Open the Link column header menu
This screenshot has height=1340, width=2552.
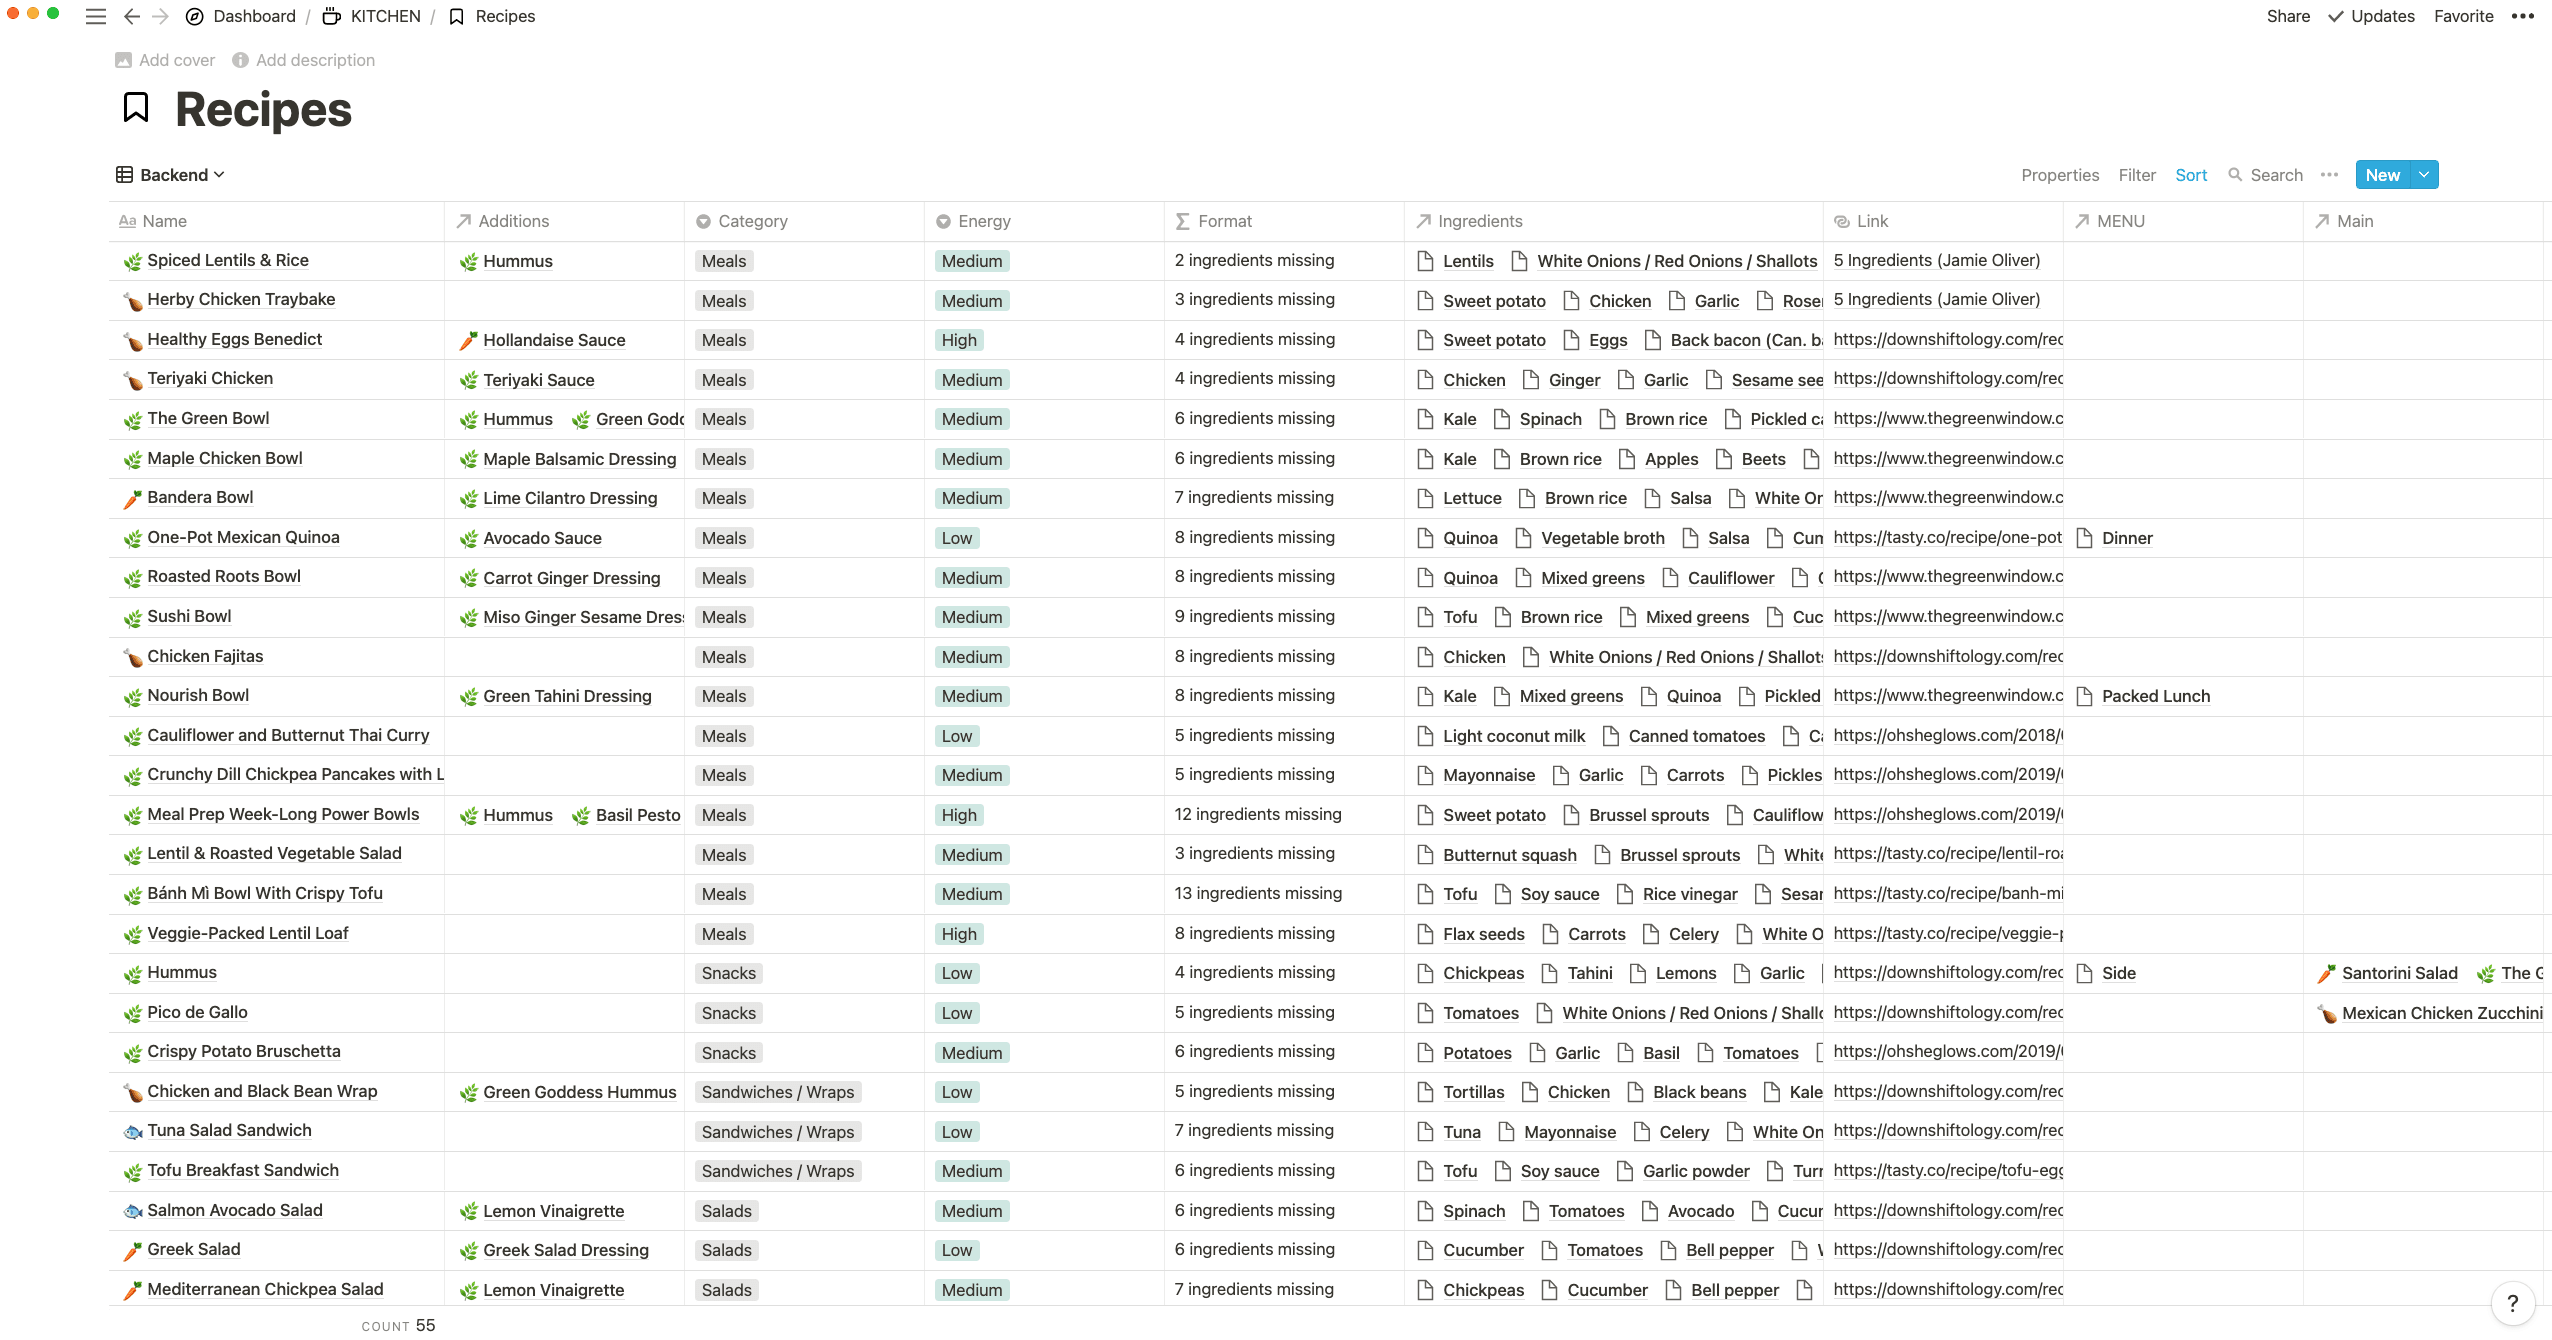pyautogui.click(x=1943, y=221)
